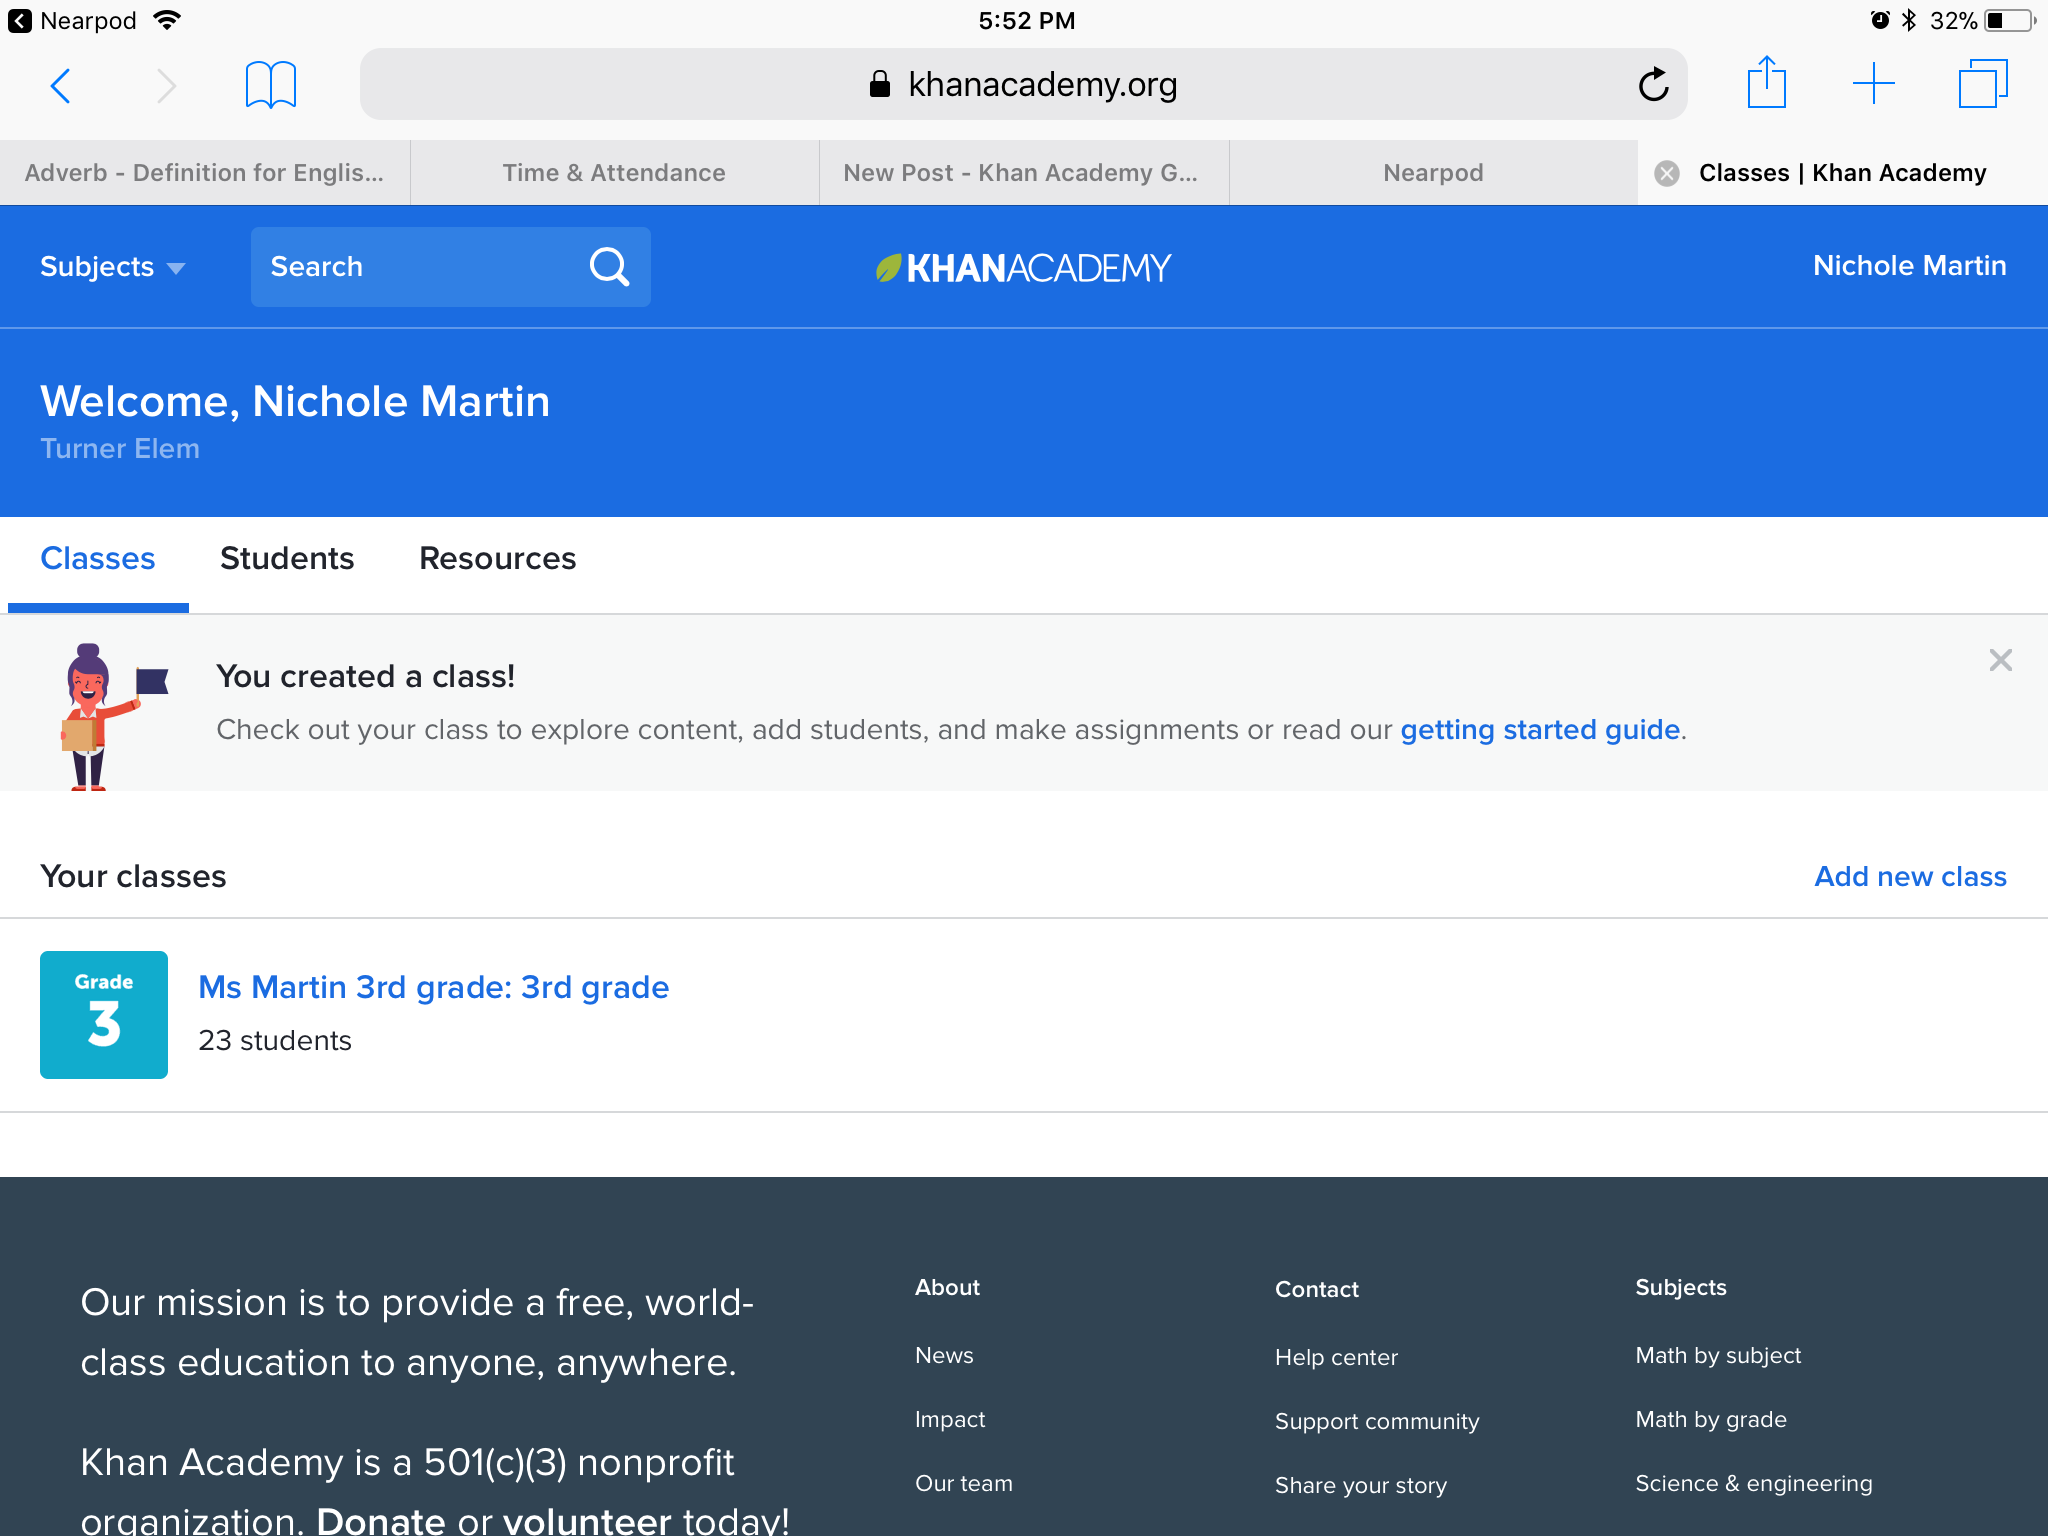
Task: Expand the Subjects dropdown menu
Action: pyautogui.click(x=112, y=267)
